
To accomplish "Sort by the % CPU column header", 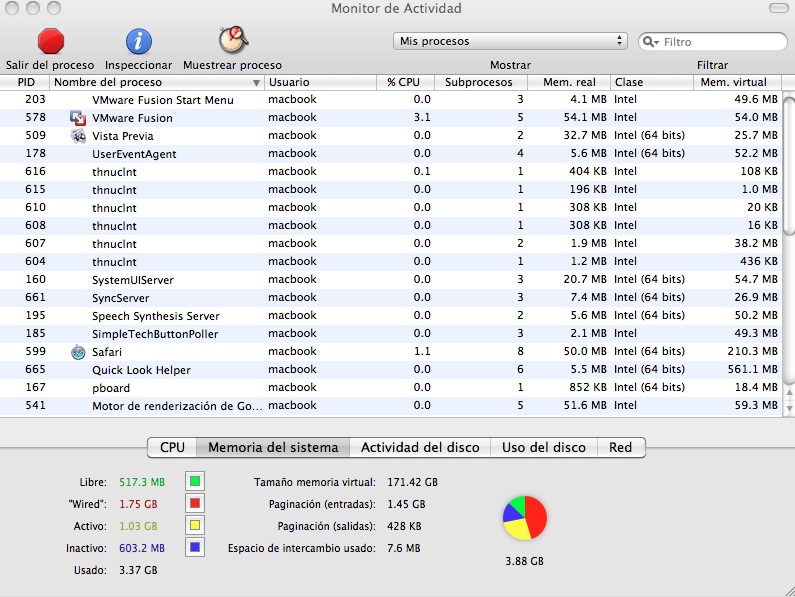I will point(406,82).
